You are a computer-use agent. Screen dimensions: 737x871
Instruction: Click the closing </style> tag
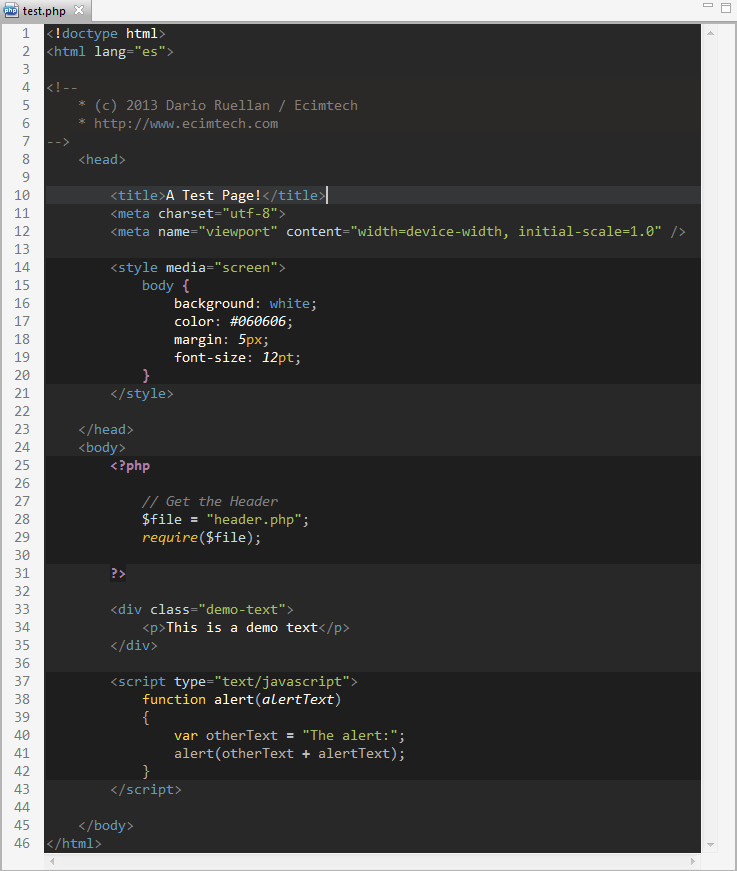click(142, 394)
